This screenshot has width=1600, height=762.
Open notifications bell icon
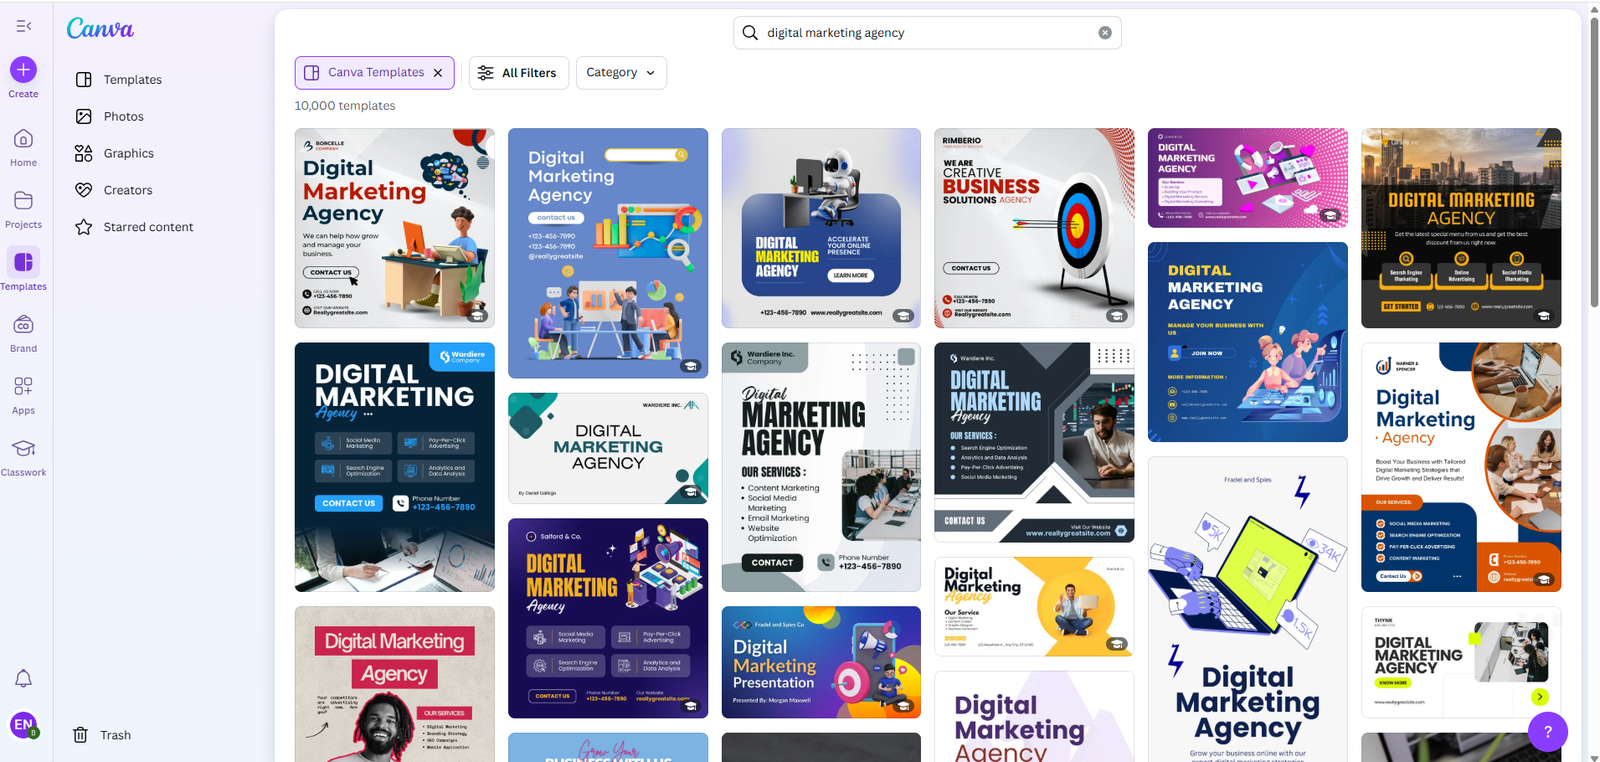(x=24, y=679)
